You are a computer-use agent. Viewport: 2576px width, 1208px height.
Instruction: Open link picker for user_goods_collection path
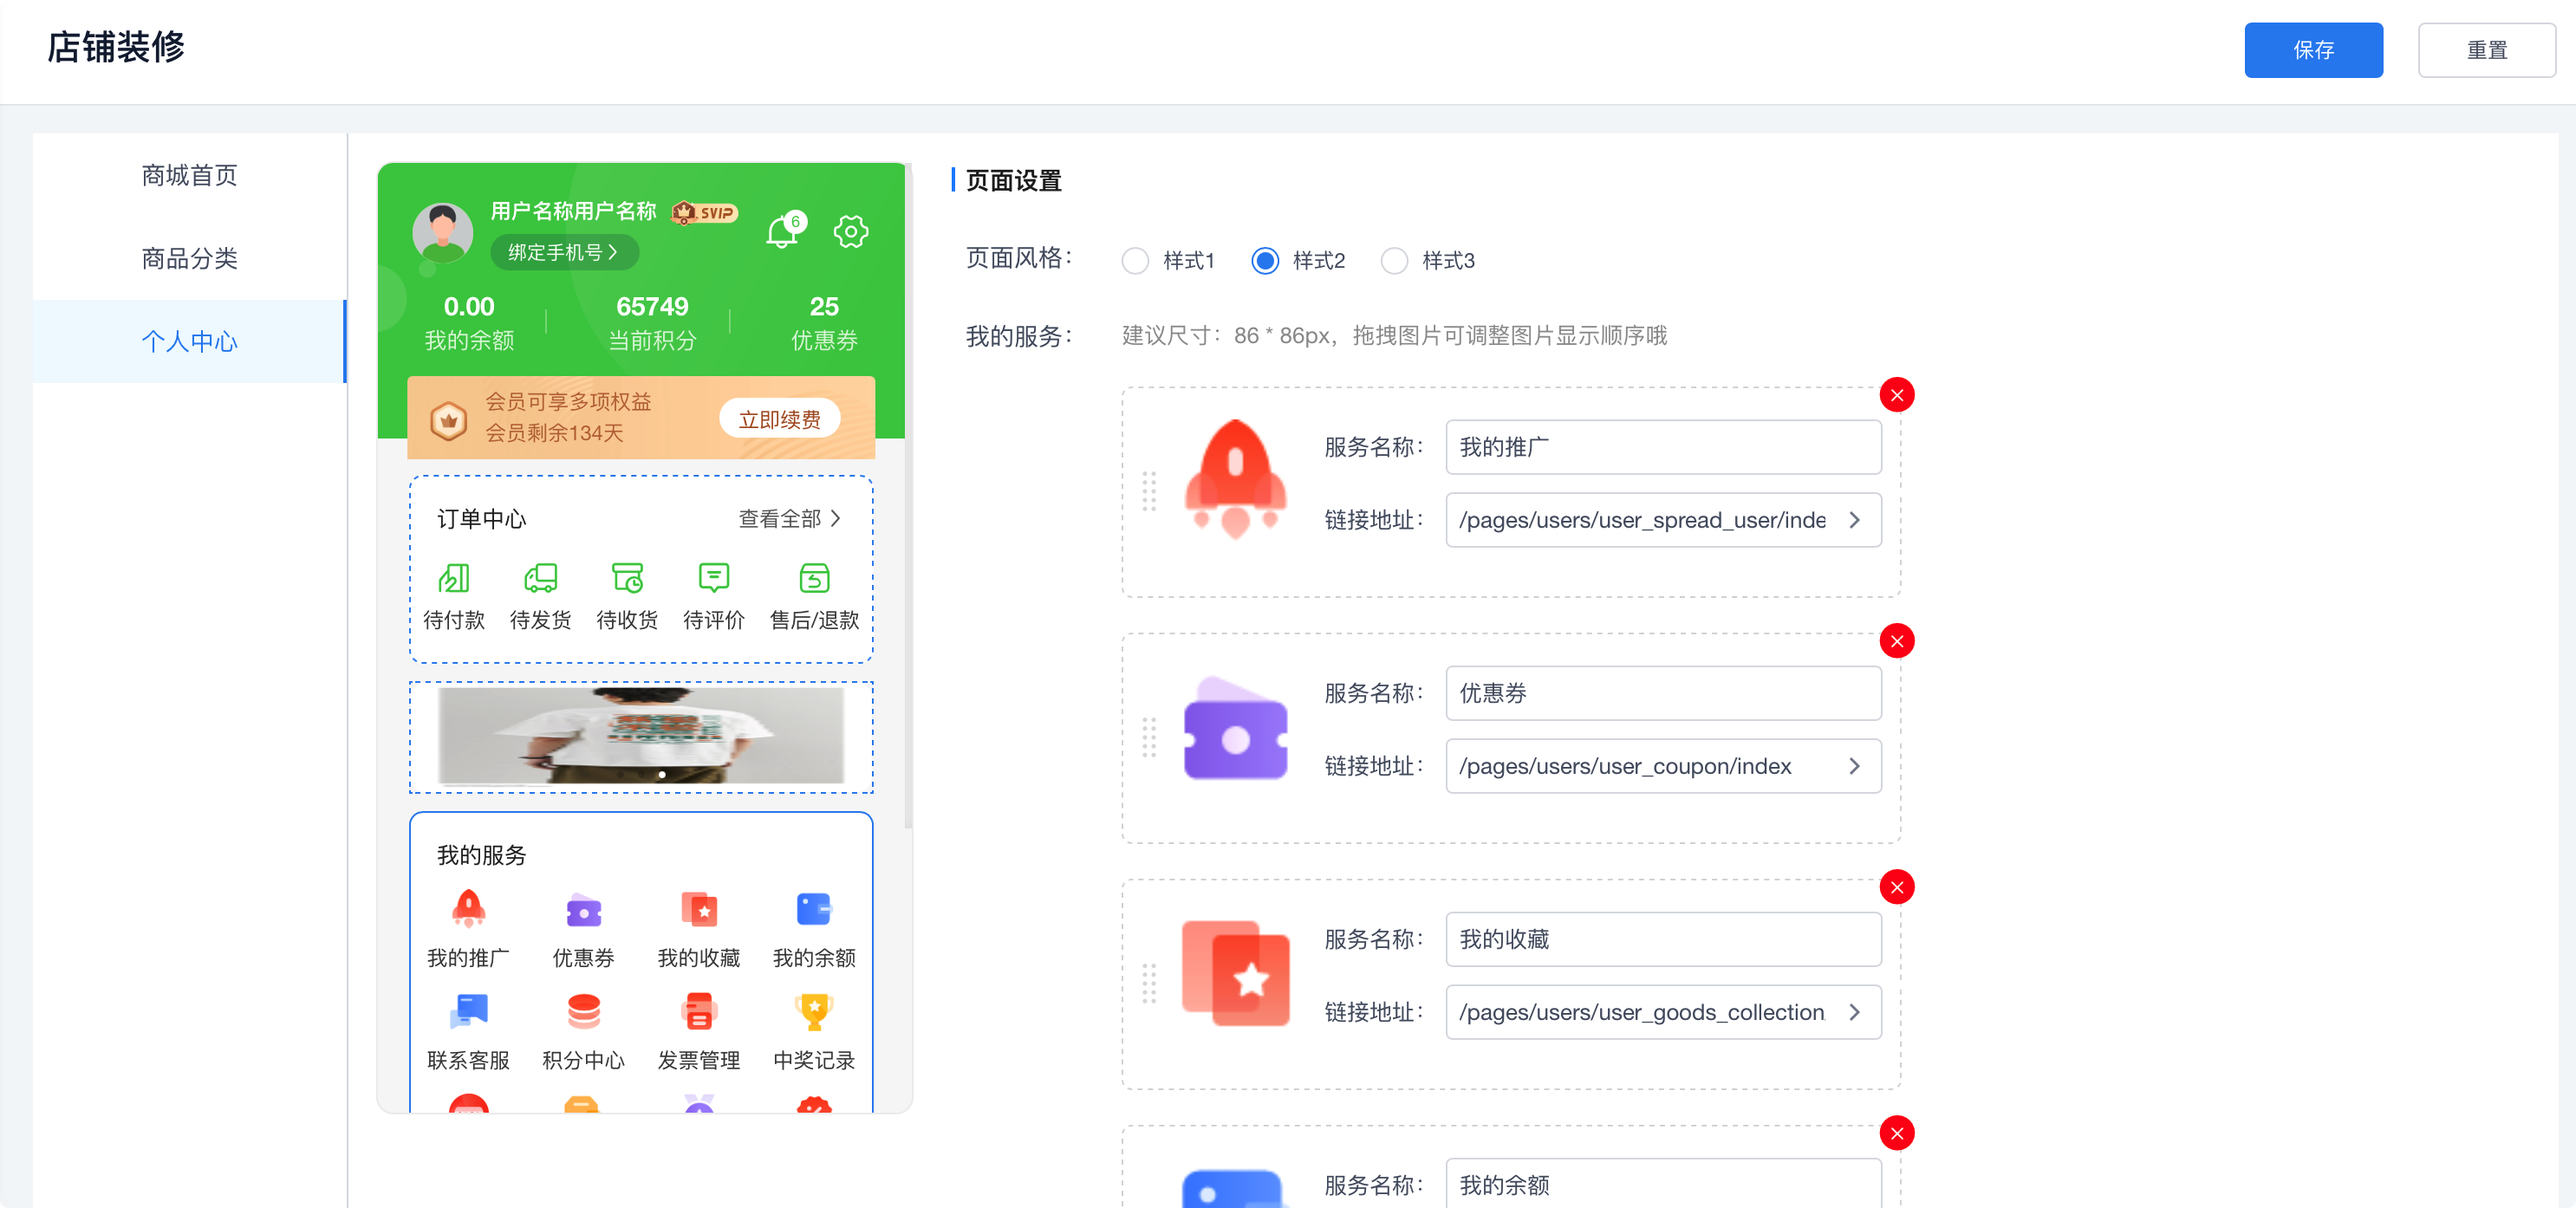[x=1855, y=1012]
